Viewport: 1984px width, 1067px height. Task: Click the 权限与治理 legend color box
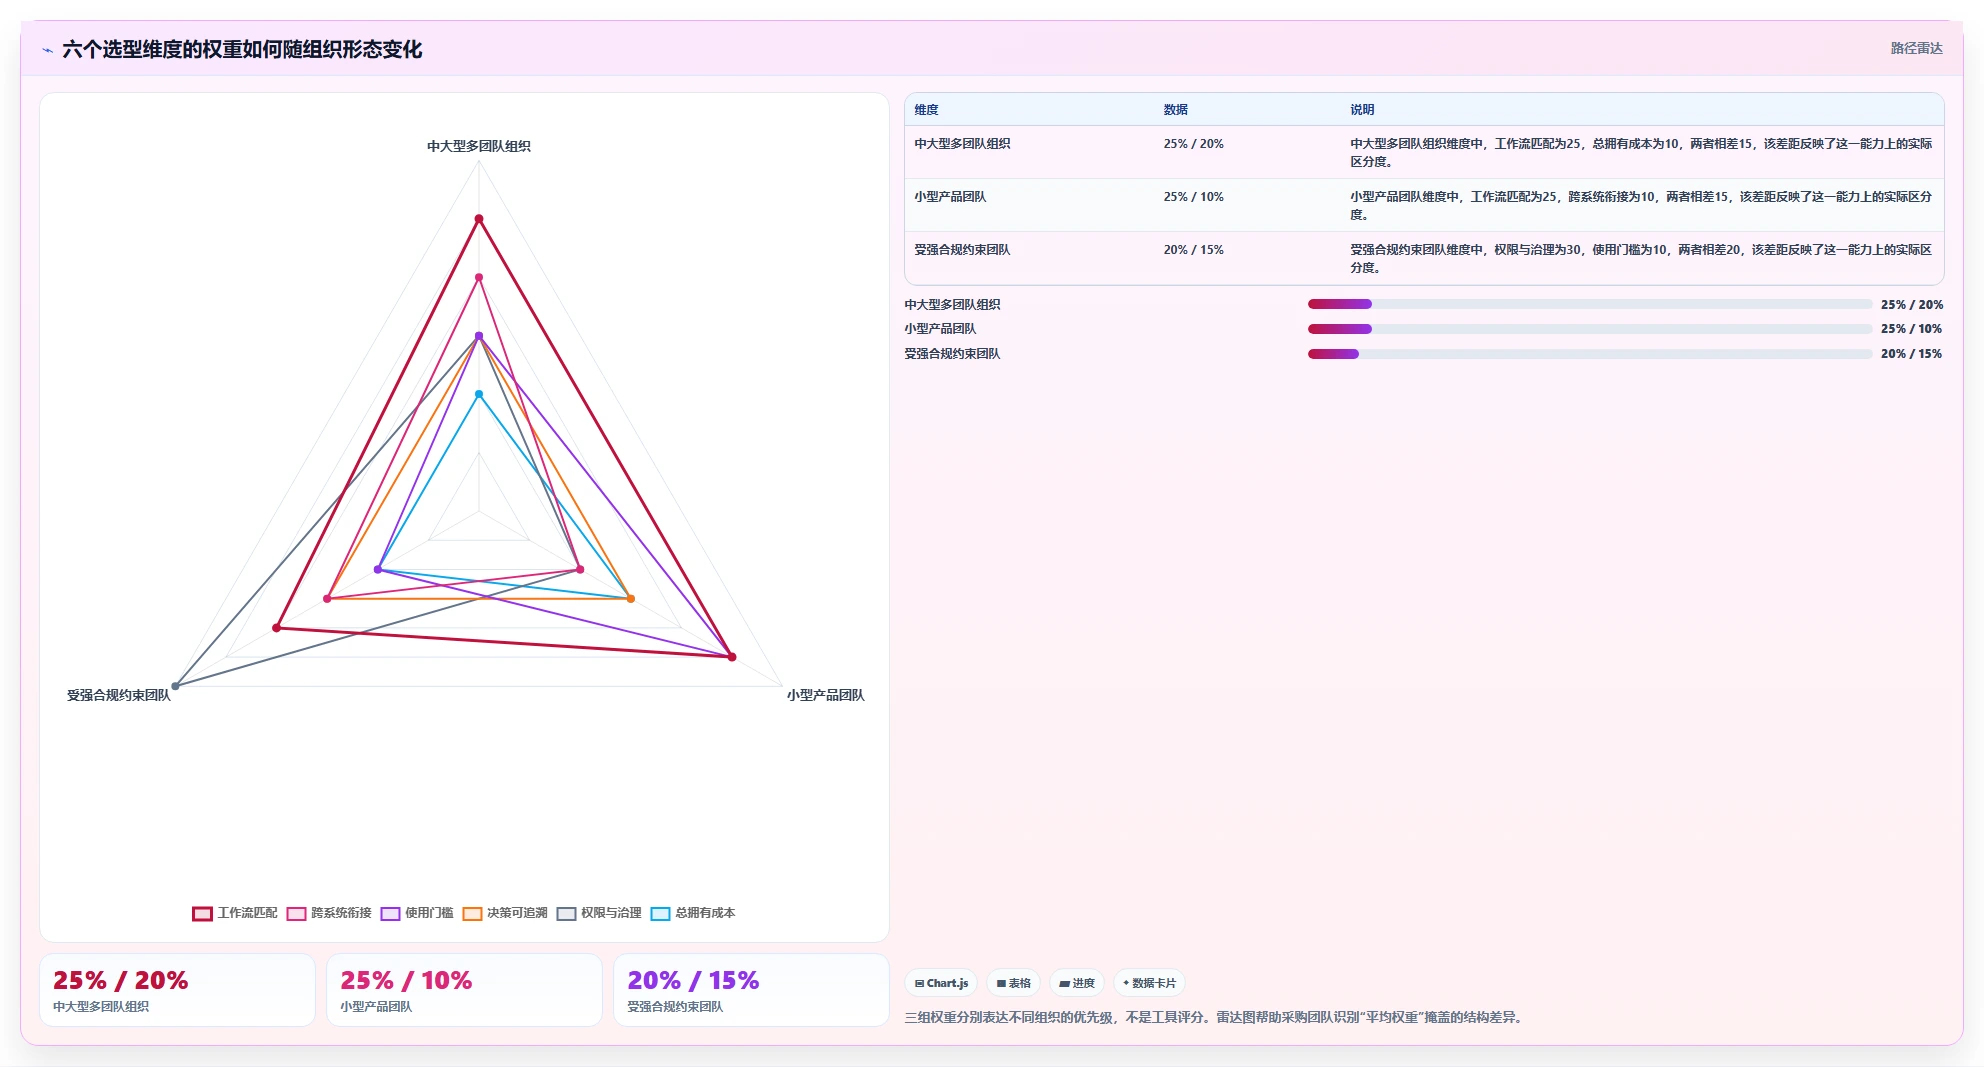pyautogui.click(x=566, y=913)
